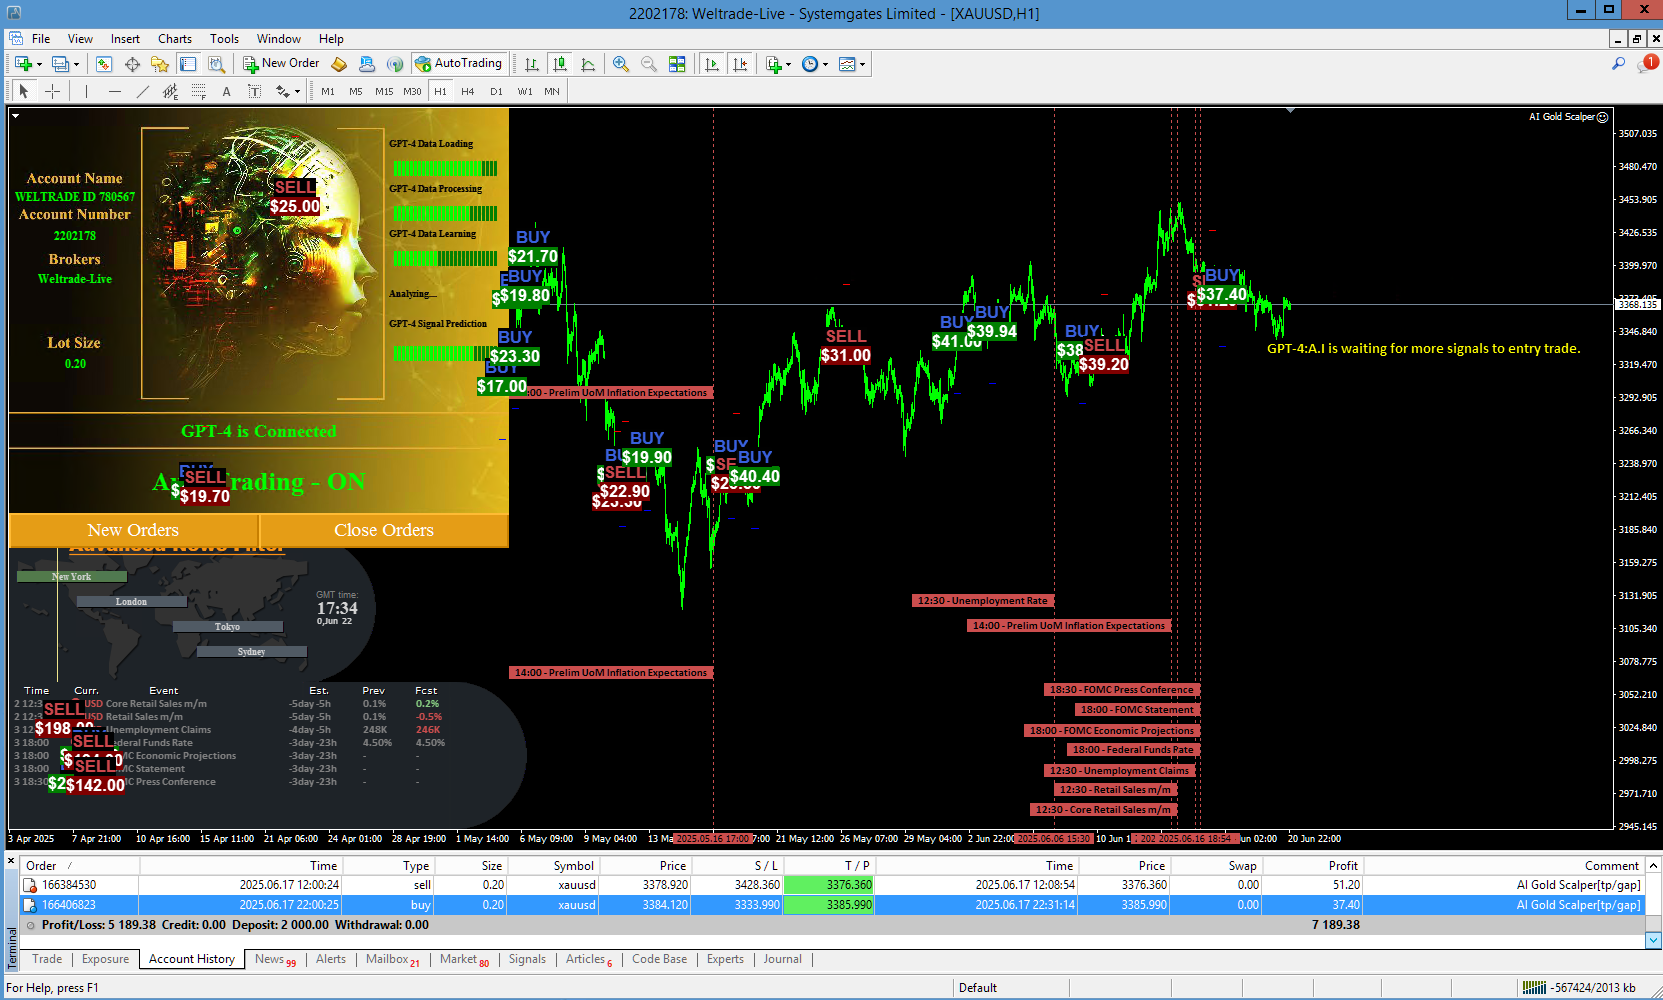Toggle the AutoTrading button
Viewport: 1663px width, 1000px height.
point(458,63)
